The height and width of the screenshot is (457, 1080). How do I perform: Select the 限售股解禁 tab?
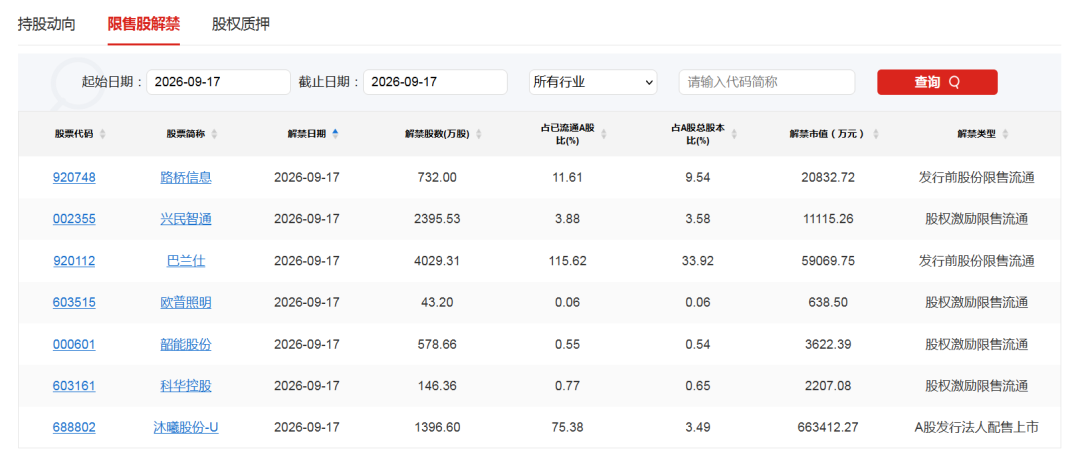[144, 25]
